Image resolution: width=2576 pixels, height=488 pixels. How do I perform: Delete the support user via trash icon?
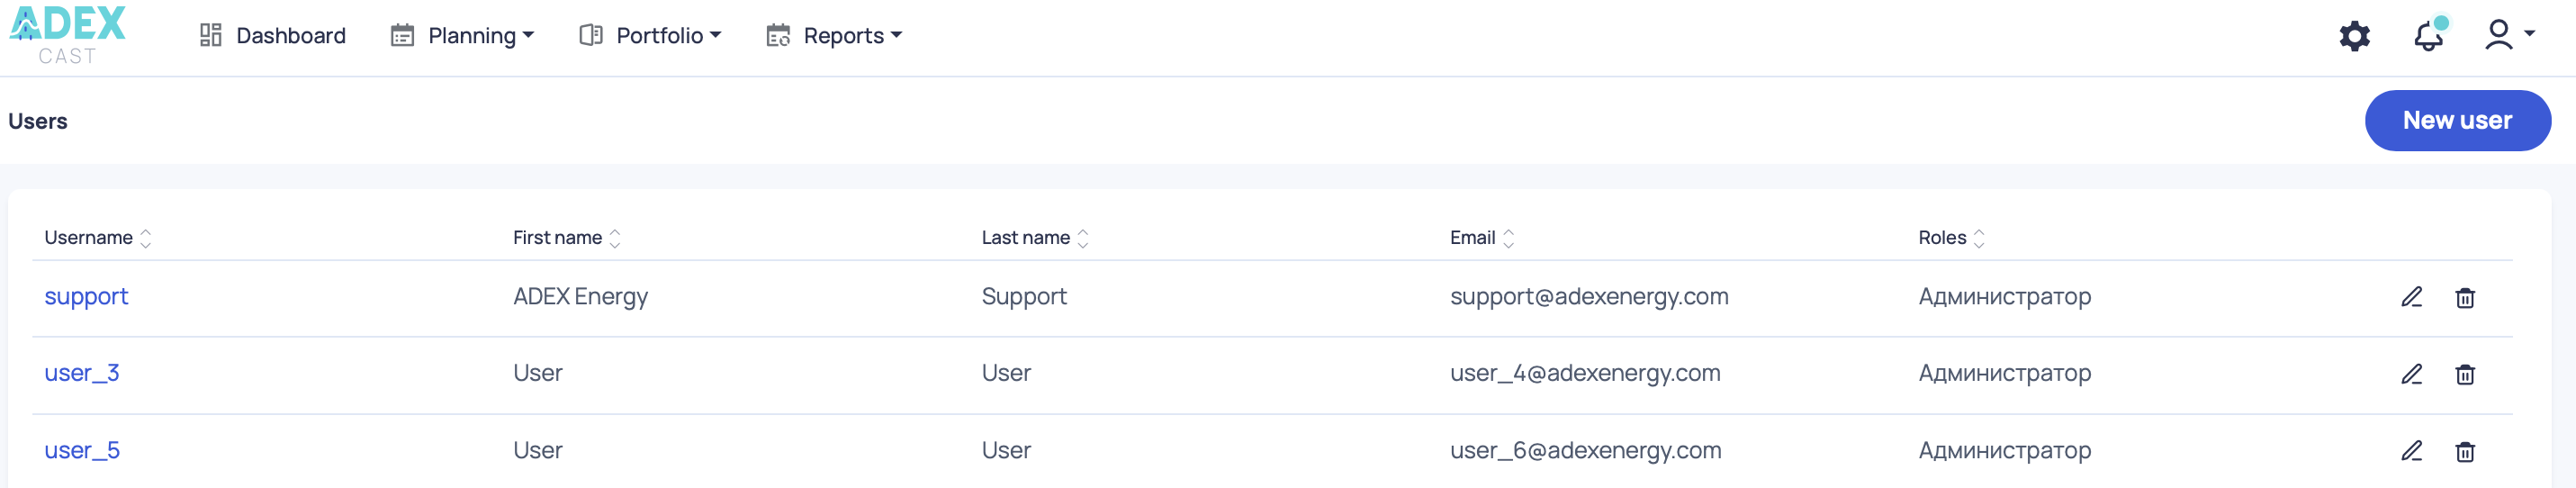2464,298
